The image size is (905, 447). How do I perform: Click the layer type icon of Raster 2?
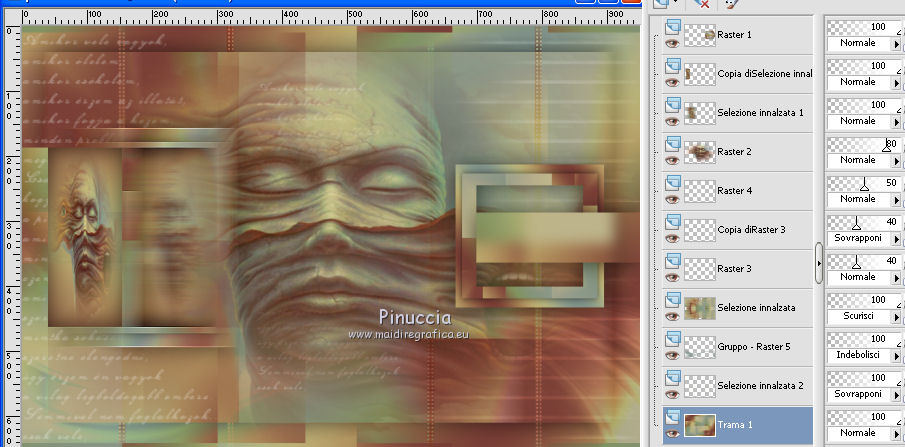672,144
